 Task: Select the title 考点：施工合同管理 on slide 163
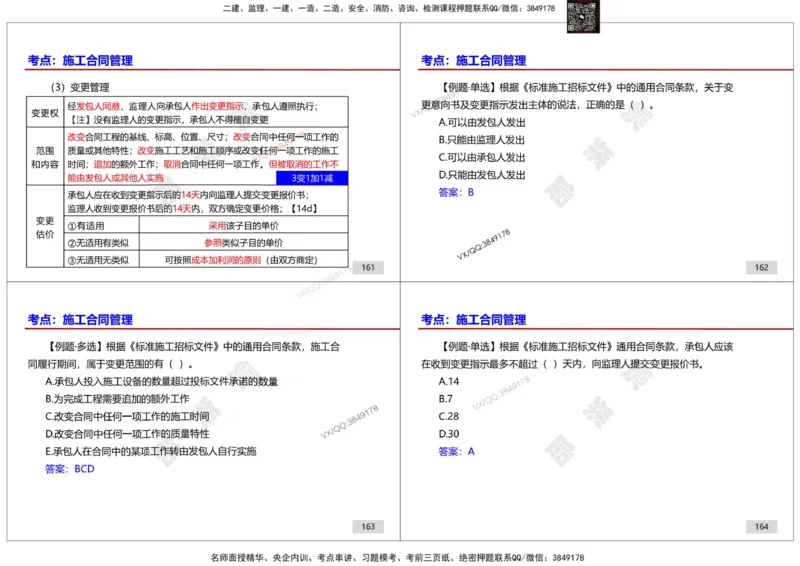[x=80, y=319]
